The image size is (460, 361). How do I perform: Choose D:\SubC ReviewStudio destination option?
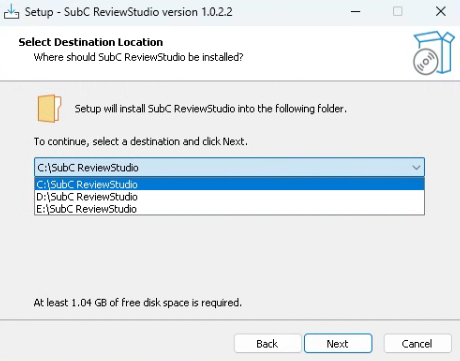[229, 197]
